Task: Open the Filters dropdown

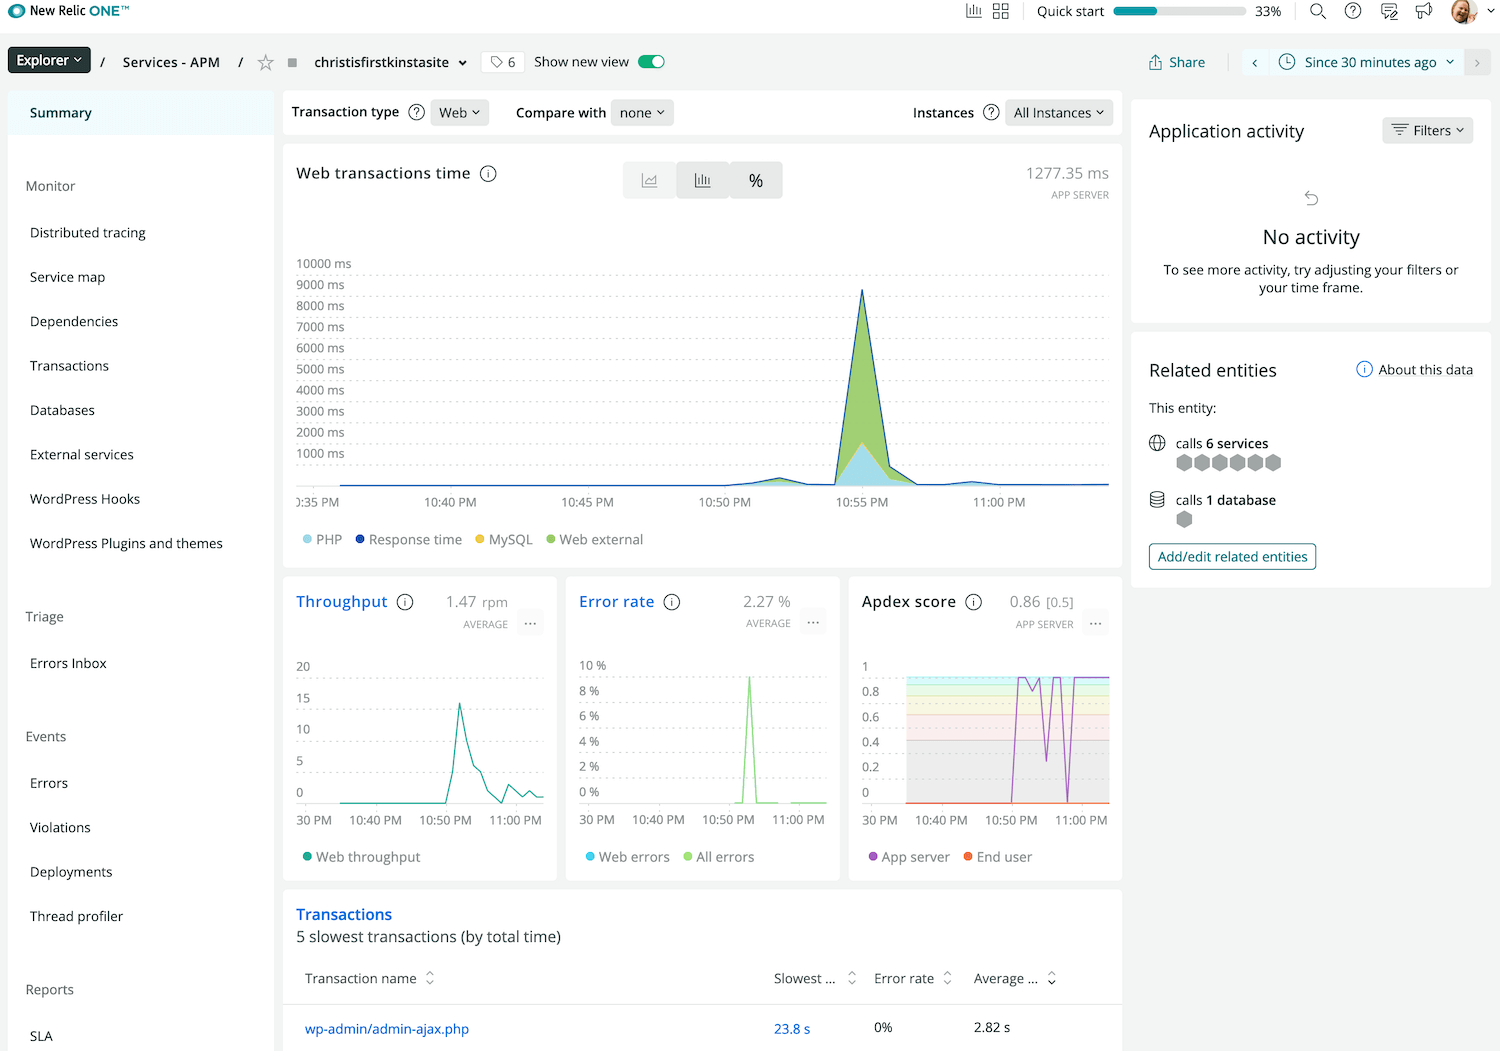Action: pos(1428,130)
